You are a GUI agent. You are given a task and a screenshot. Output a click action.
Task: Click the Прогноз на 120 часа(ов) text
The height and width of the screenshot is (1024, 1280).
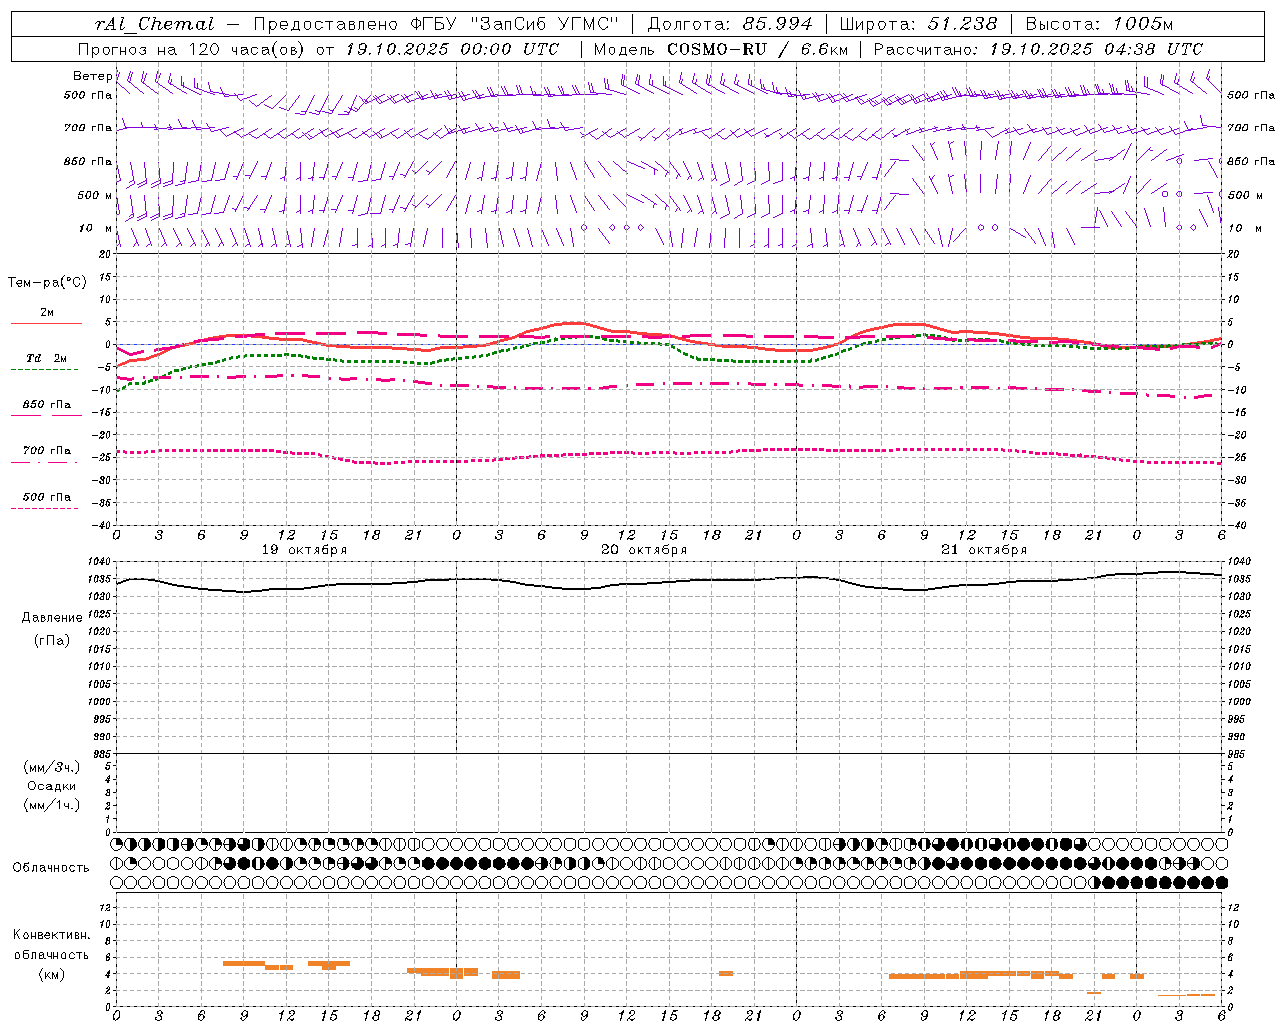(191, 49)
